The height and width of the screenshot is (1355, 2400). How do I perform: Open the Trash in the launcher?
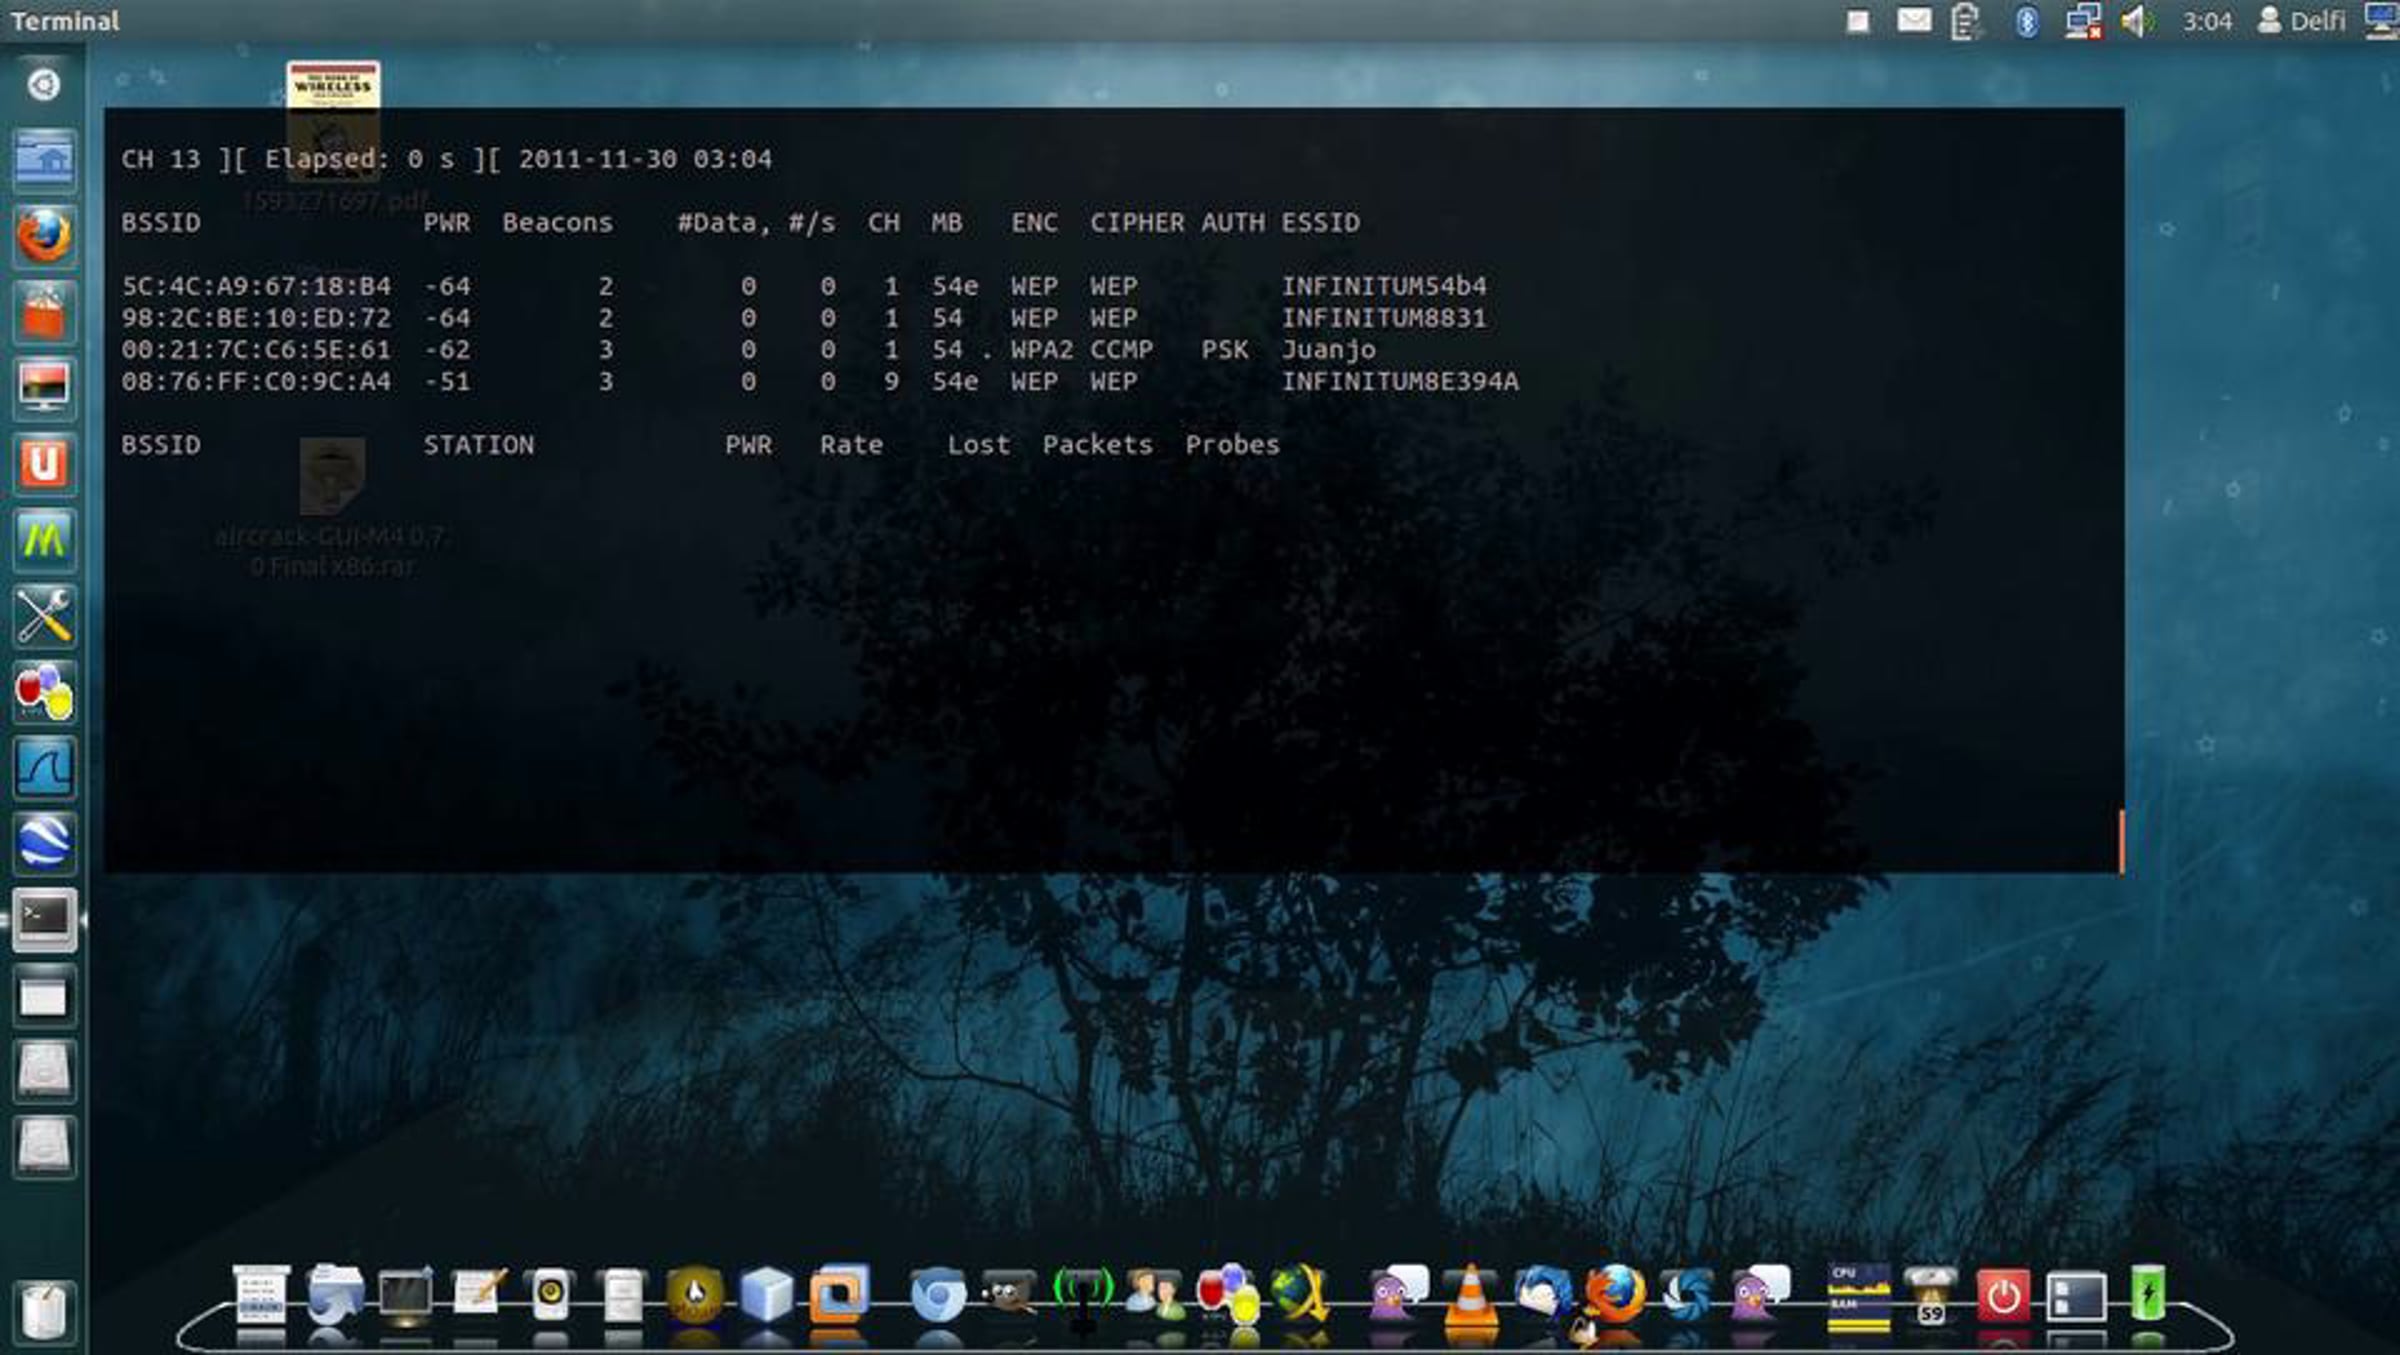(x=44, y=1311)
